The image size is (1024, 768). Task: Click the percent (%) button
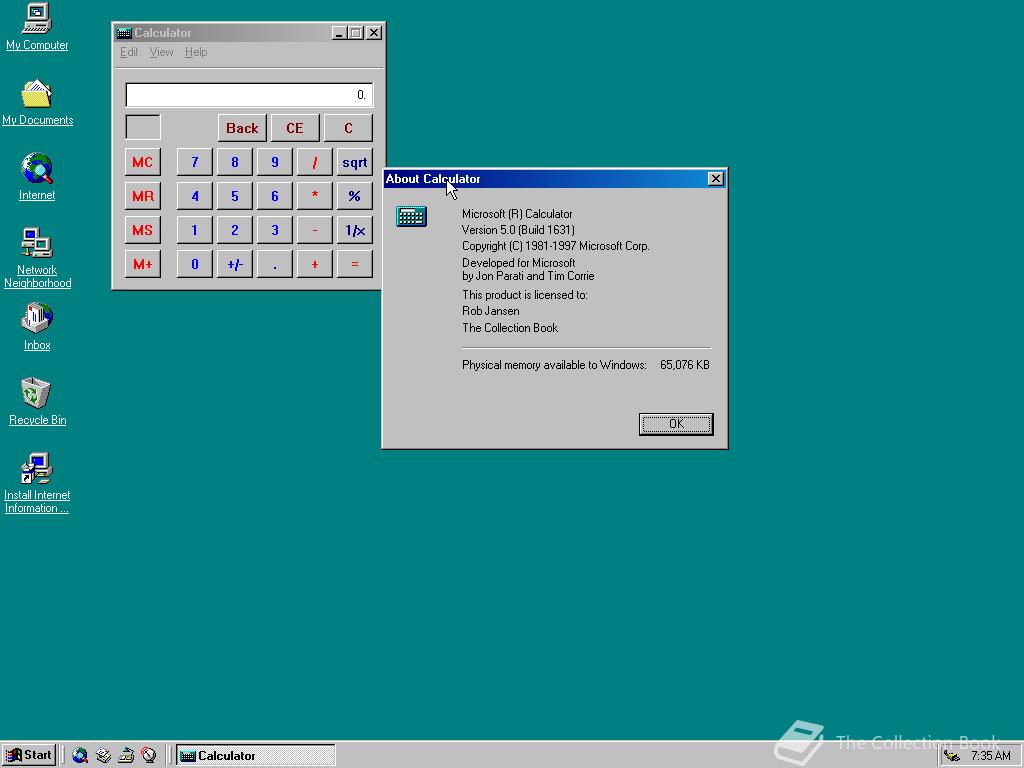pos(355,196)
